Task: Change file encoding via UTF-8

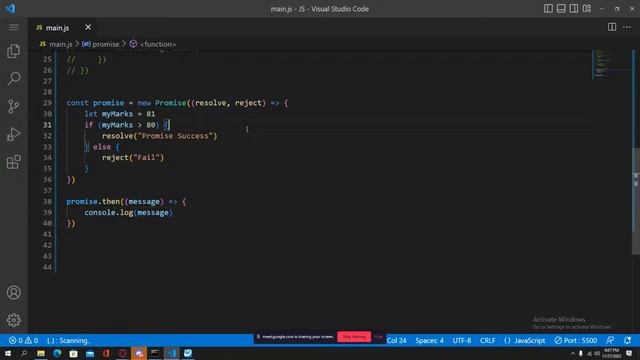Action: pos(462,340)
